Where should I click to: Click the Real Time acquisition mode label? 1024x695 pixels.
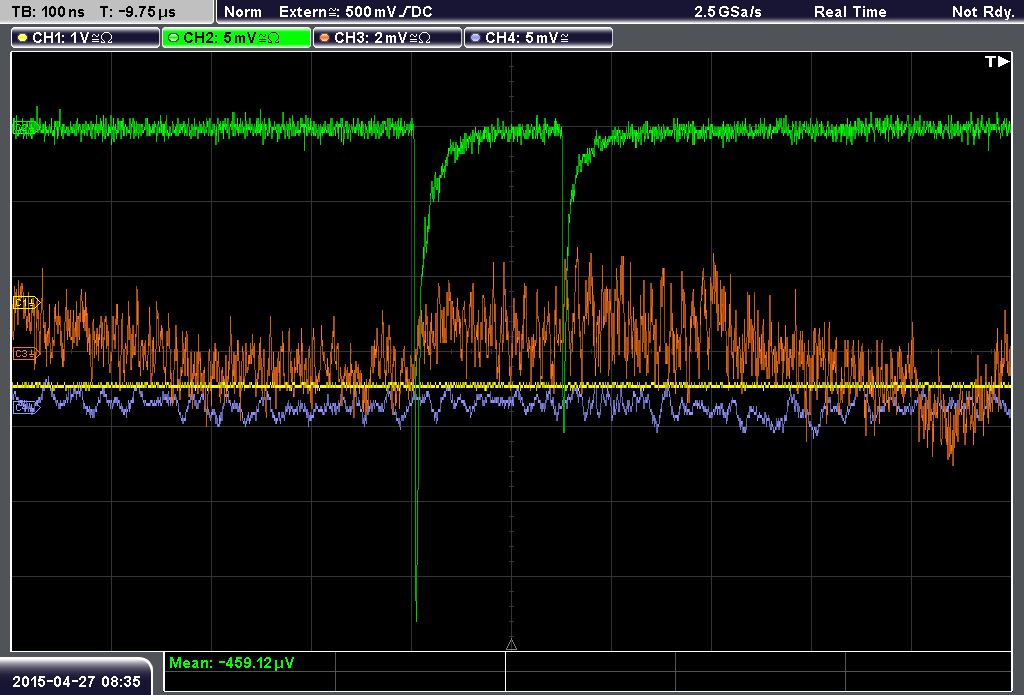point(850,12)
